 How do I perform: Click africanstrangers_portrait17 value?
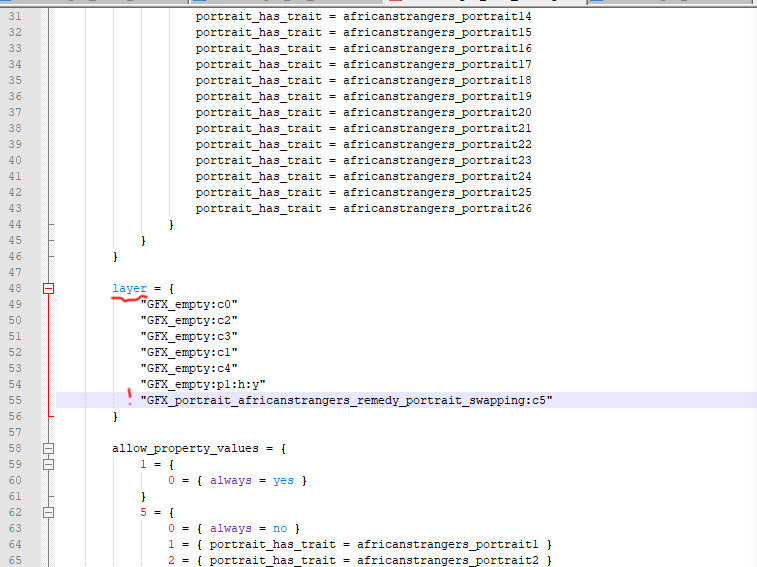click(x=437, y=64)
